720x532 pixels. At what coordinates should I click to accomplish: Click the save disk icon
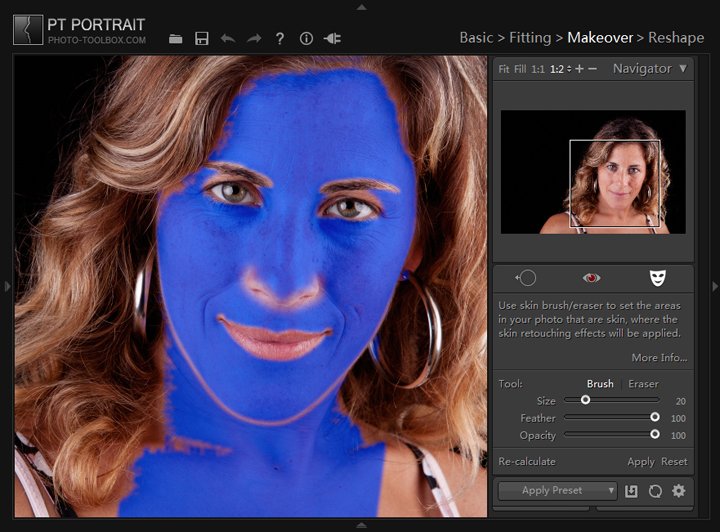pyautogui.click(x=202, y=39)
